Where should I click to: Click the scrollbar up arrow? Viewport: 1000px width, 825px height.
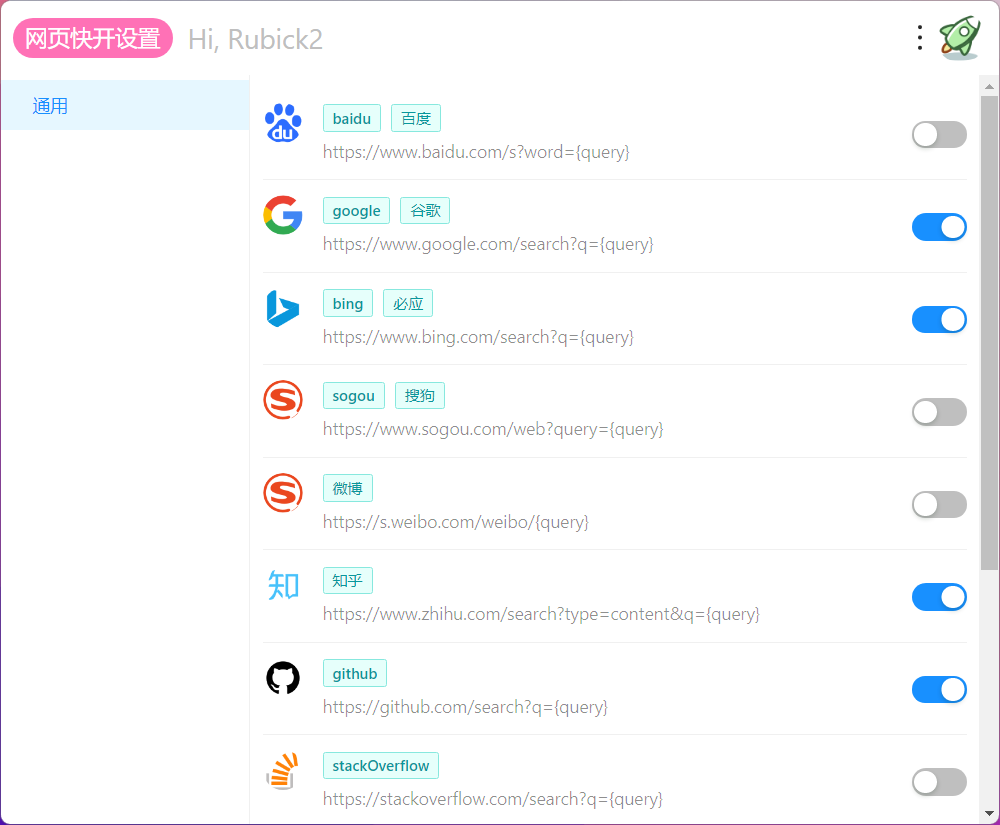tap(989, 86)
